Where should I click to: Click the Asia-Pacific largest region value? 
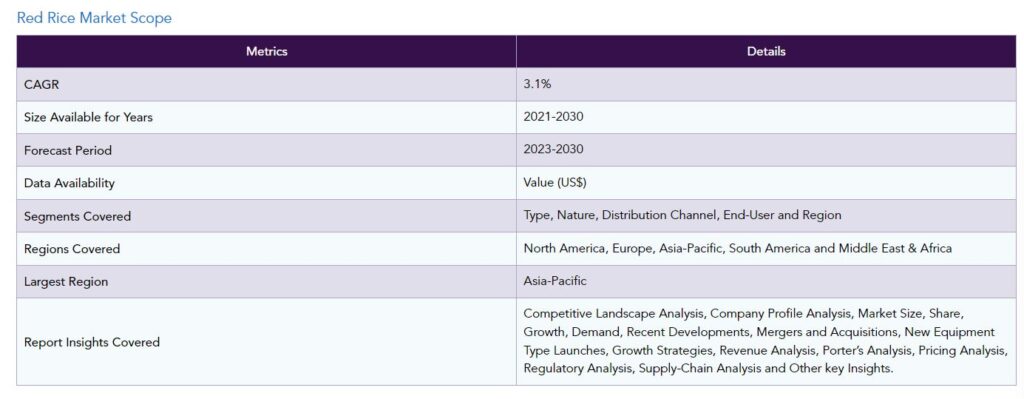point(554,281)
